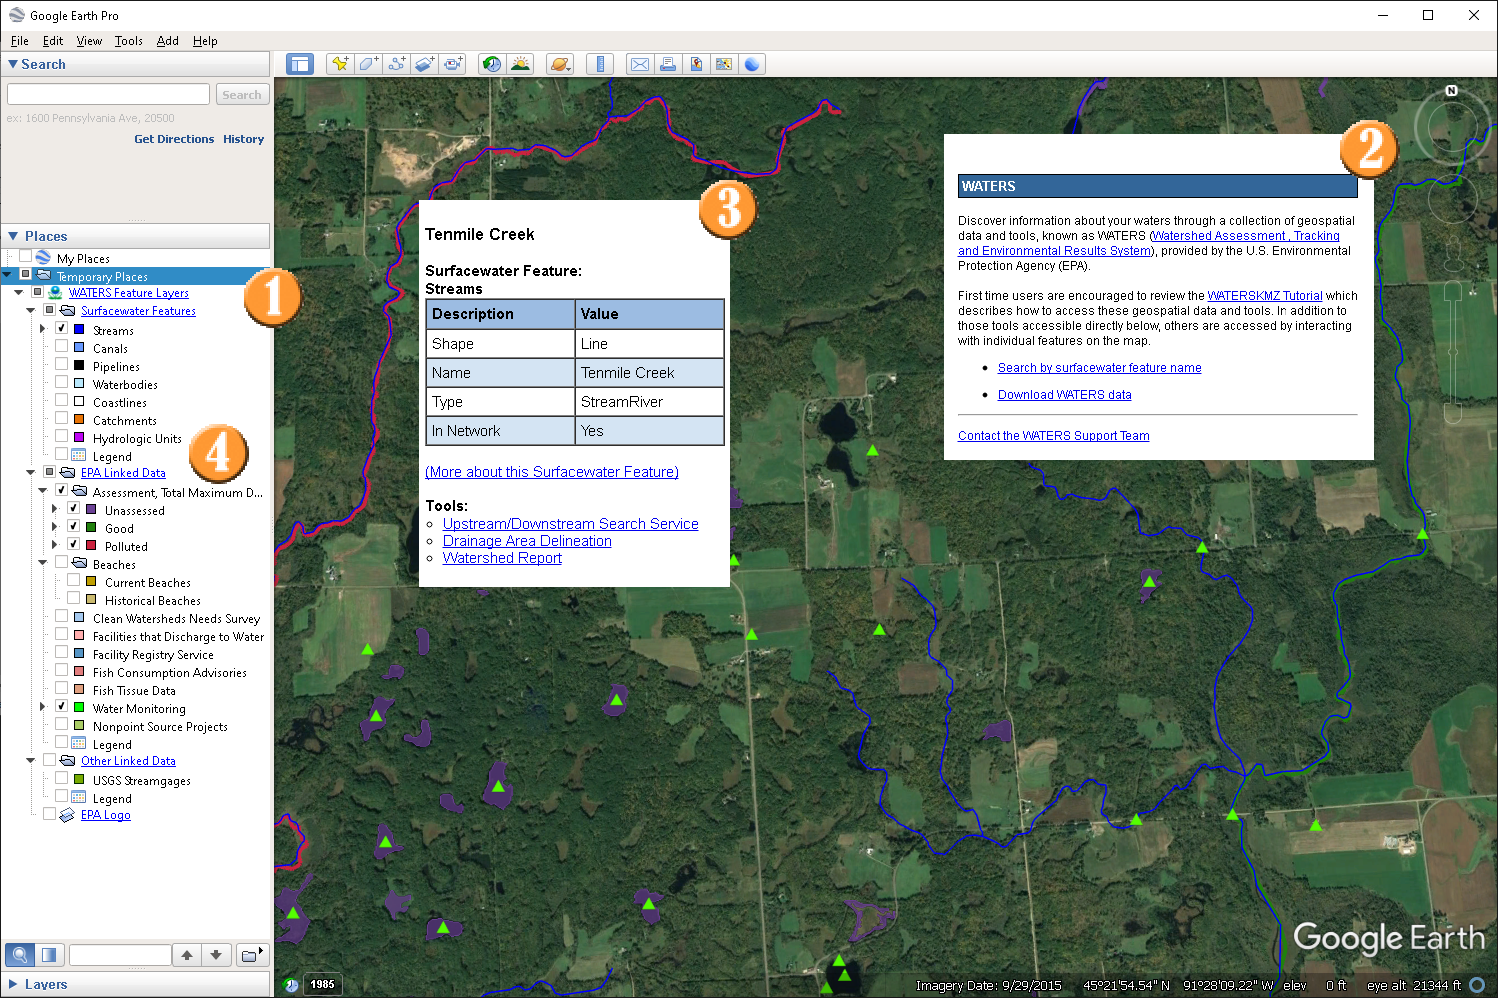Click the main search input field
This screenshot has width=1498, height=998.
tap(108, 94)
